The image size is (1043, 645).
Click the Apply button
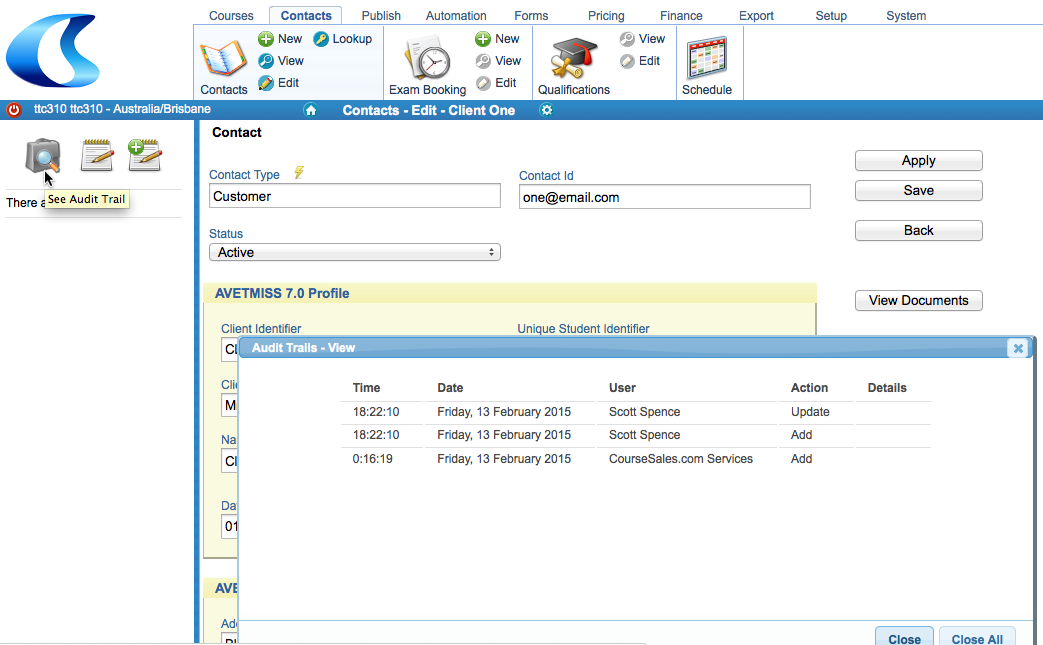[x=919, y=160]
